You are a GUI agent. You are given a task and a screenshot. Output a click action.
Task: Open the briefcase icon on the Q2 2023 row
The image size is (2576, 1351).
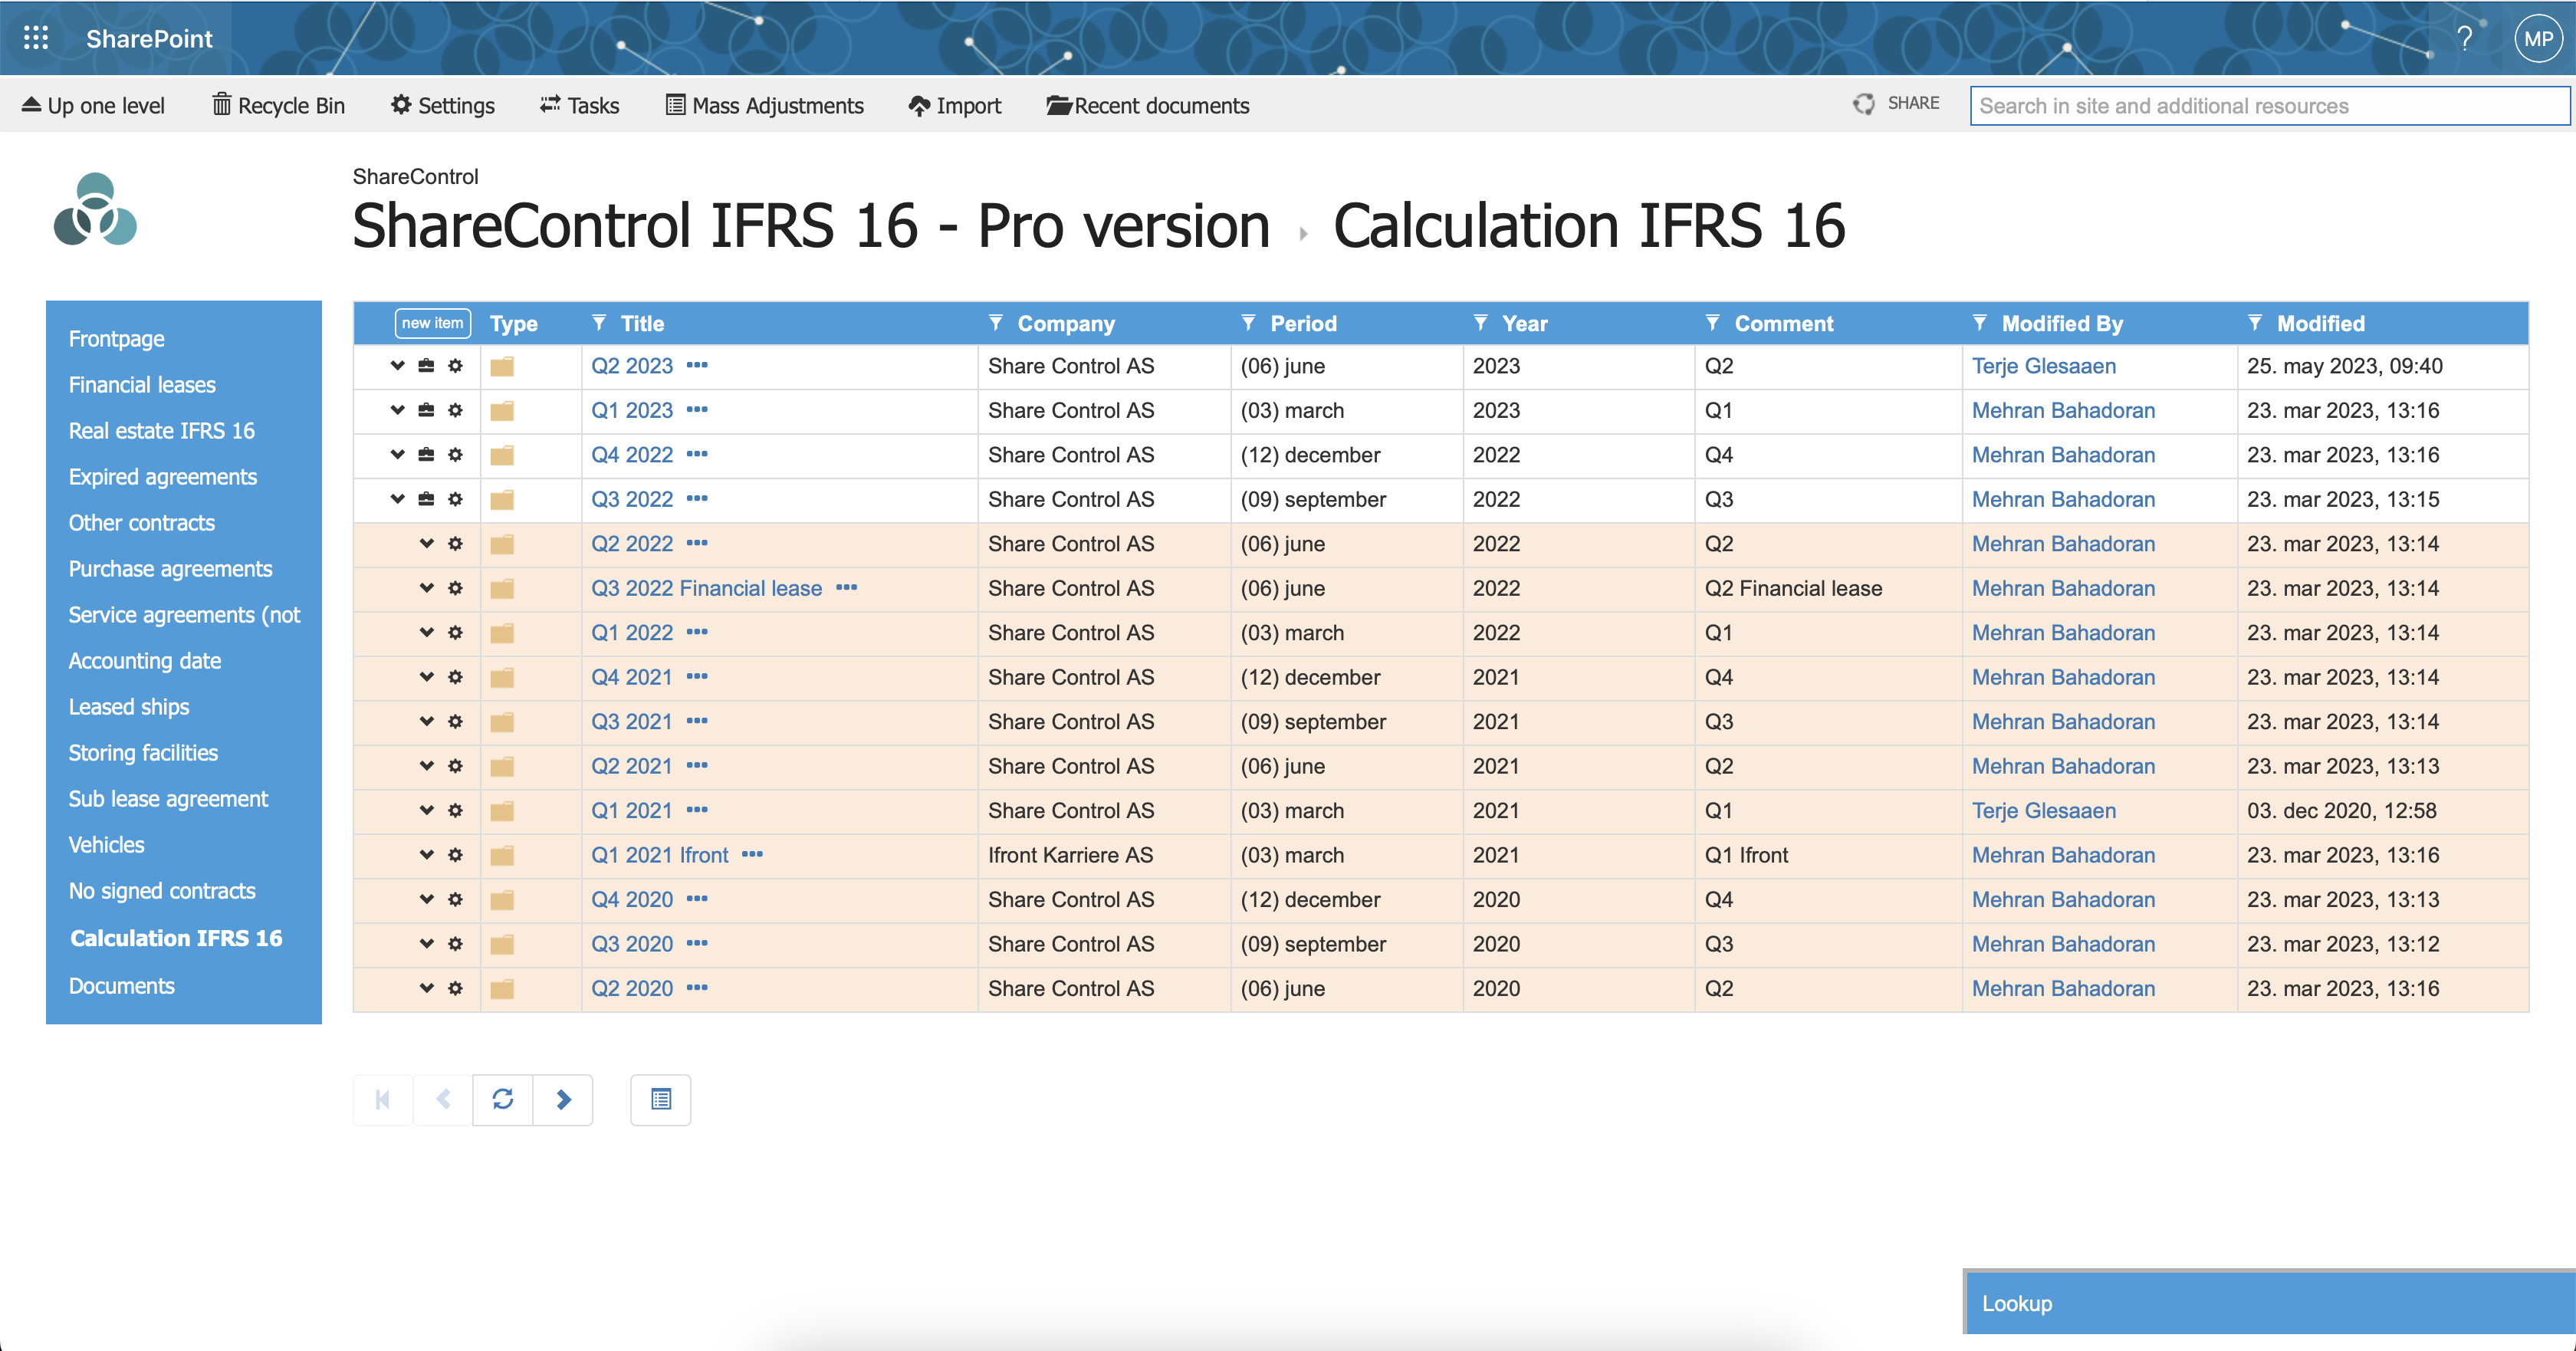click(x=426, y=366)
